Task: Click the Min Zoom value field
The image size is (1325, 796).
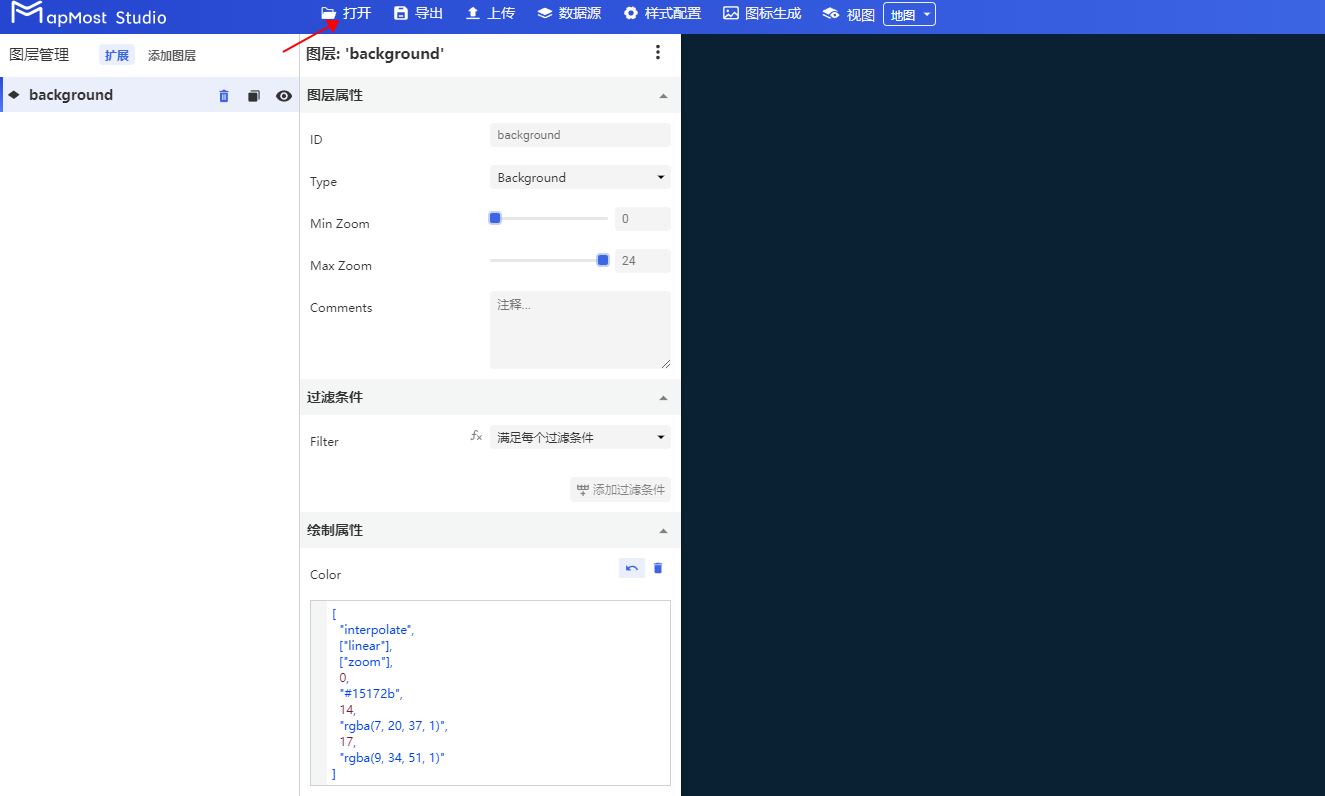Action: coord(642,219)
